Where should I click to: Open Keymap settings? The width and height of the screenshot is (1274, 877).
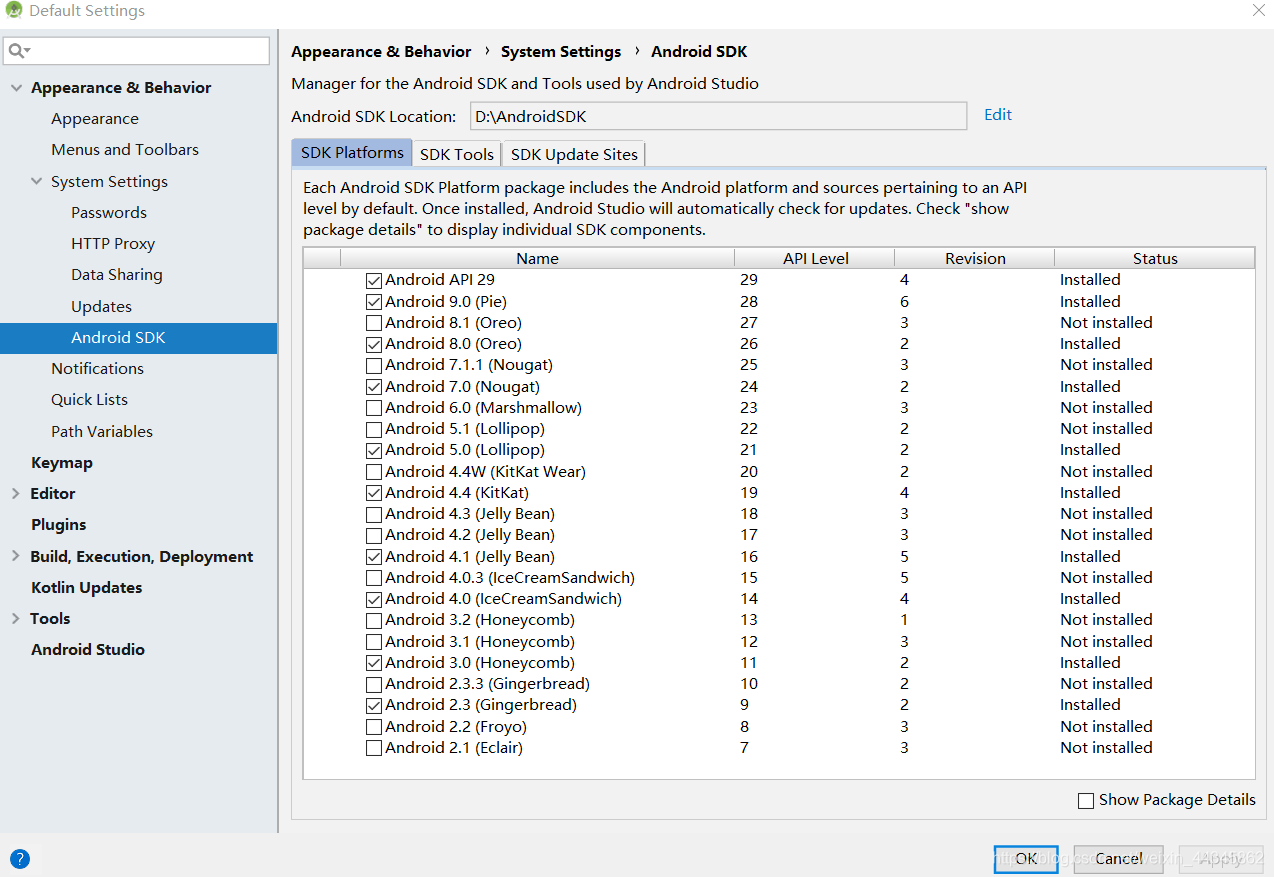pos(62,463)
